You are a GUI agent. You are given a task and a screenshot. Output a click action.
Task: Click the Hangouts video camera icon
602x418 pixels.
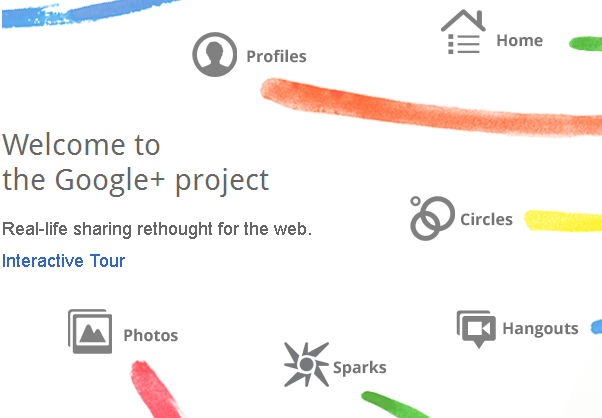pyautogui.click(x=476, y=329)
